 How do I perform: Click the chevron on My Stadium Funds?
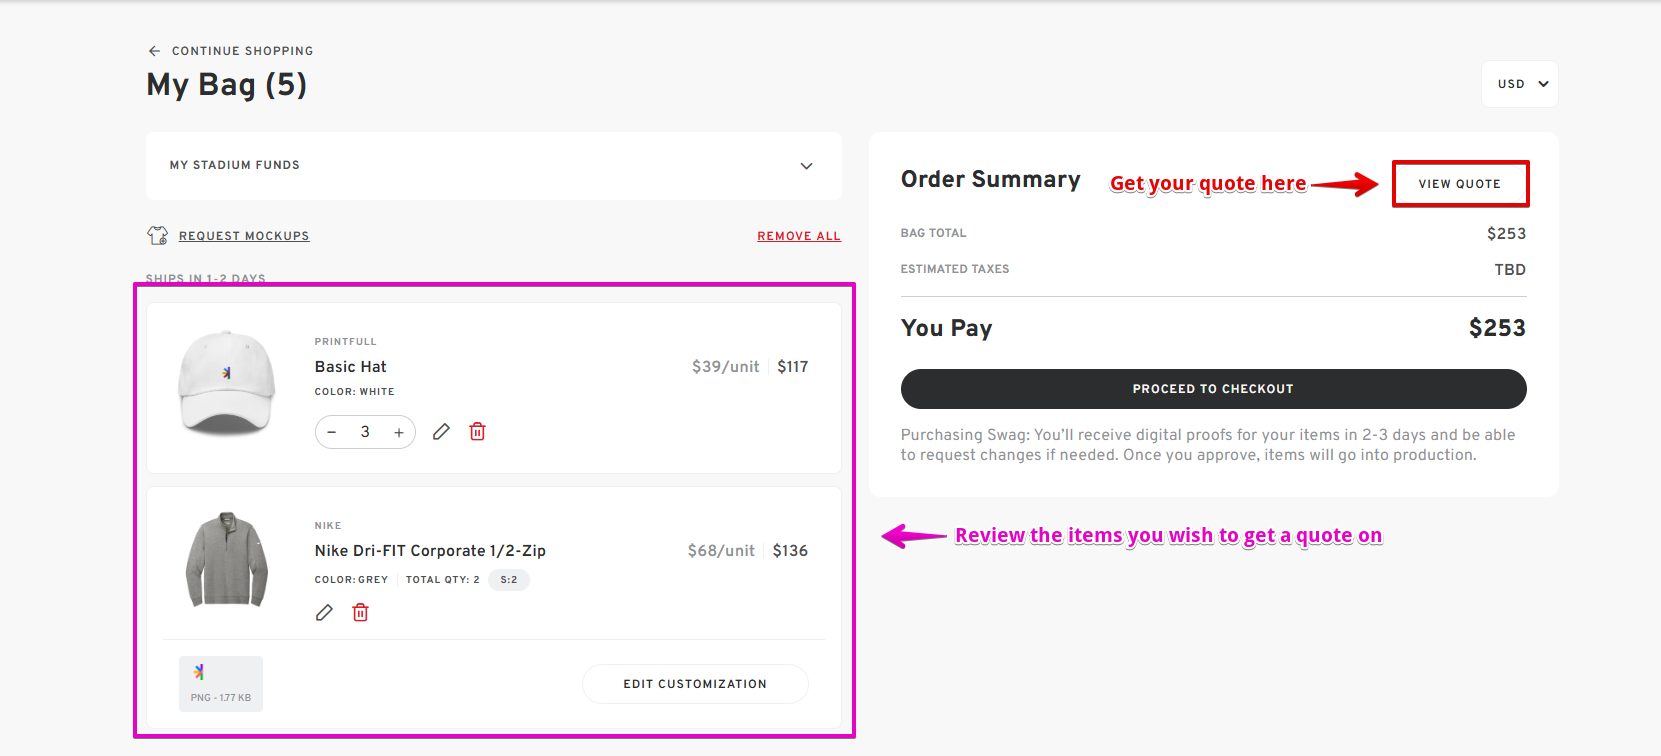(x=806, y=166)
